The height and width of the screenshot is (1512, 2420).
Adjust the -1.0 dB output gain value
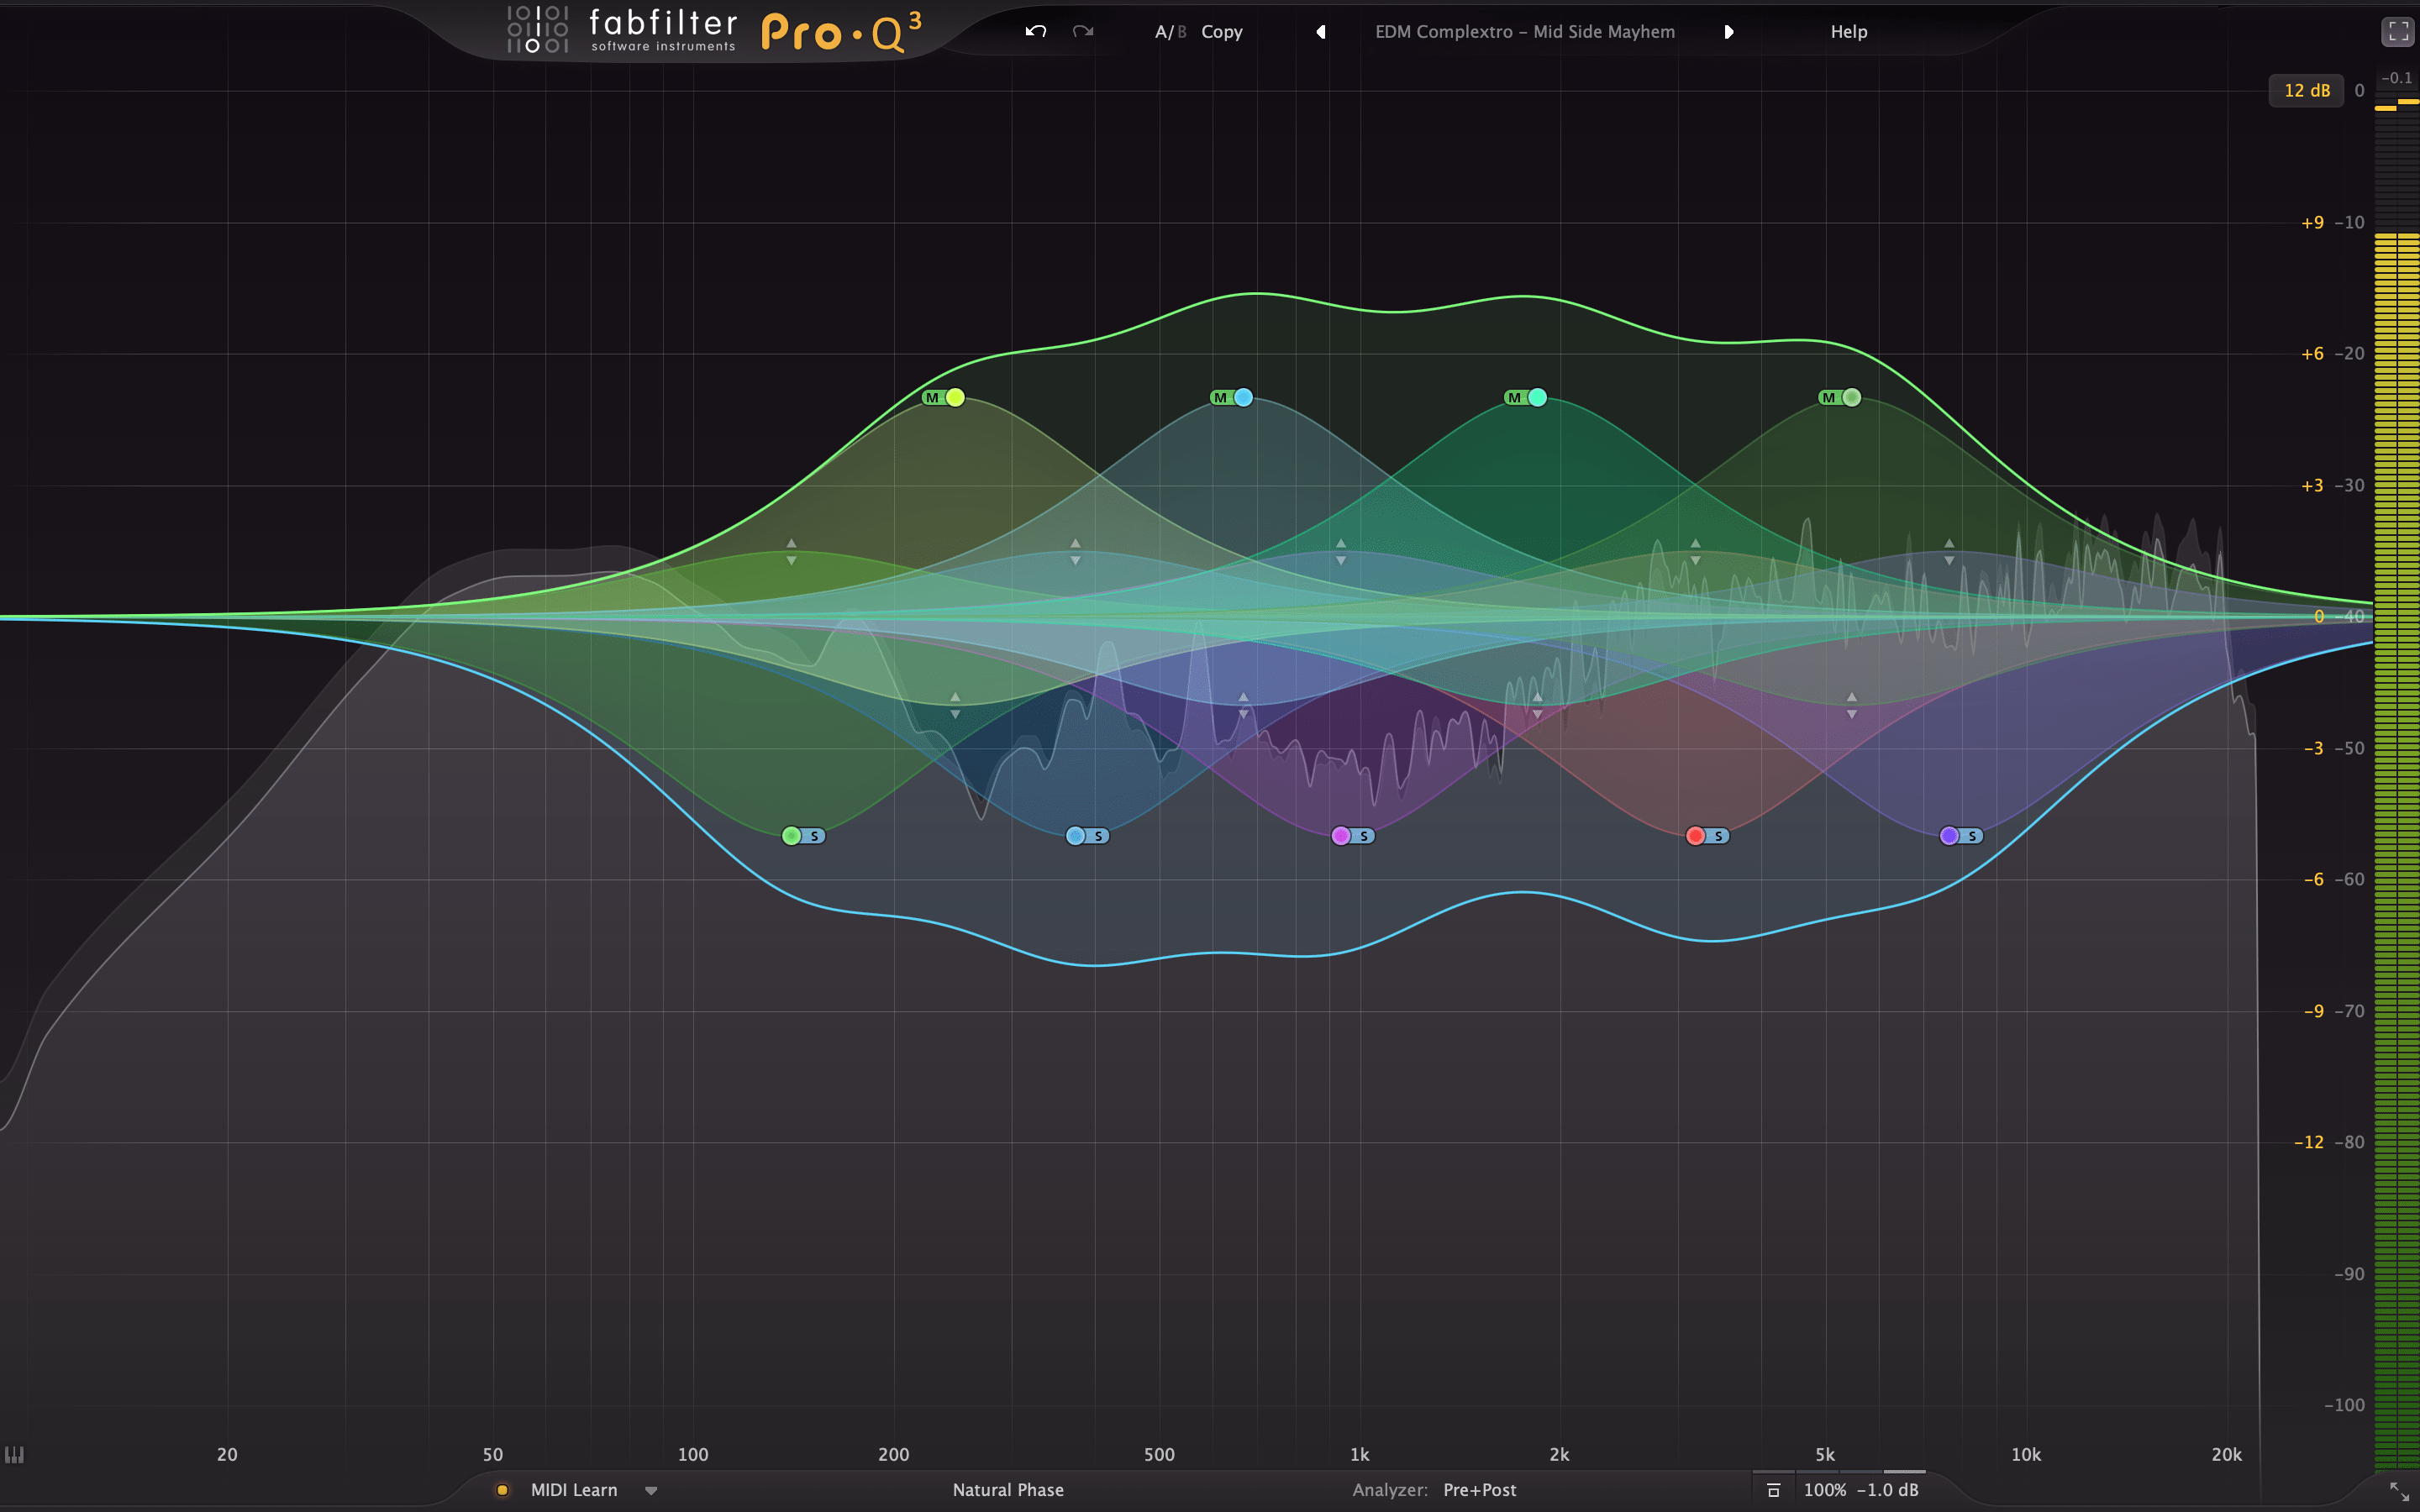coord(1888,1490)
